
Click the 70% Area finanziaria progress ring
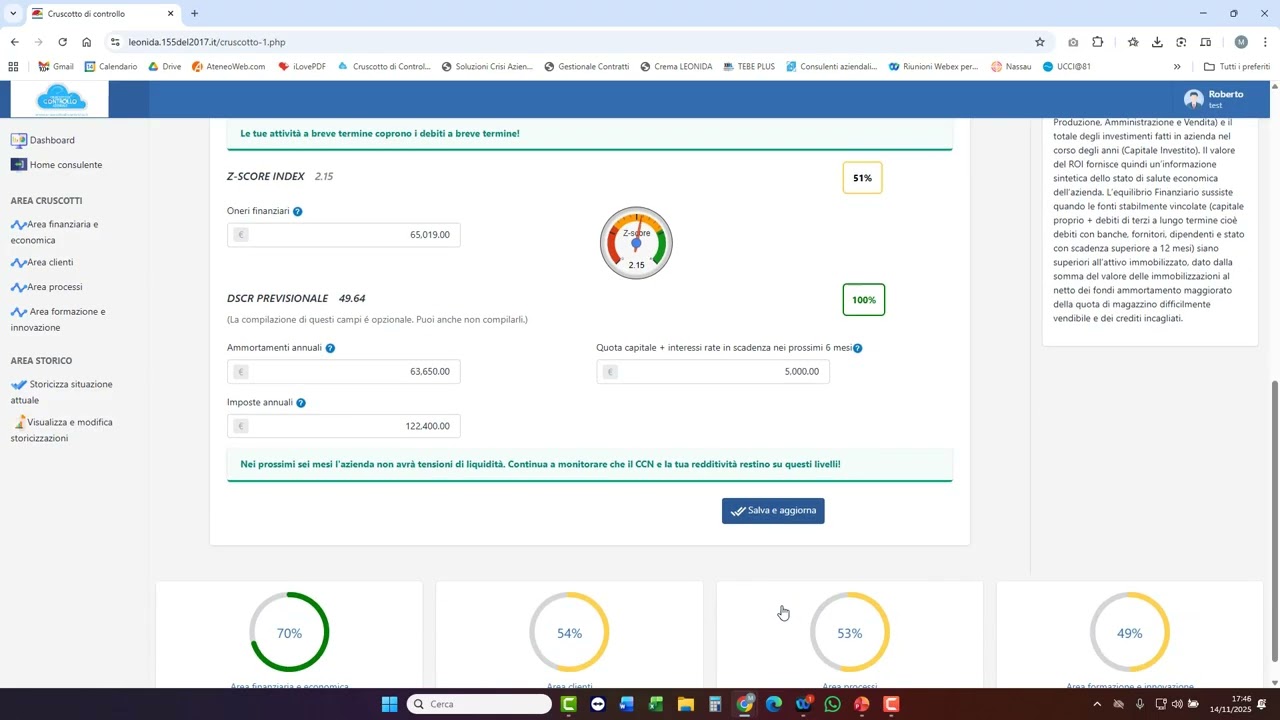[x=289, y=632]
